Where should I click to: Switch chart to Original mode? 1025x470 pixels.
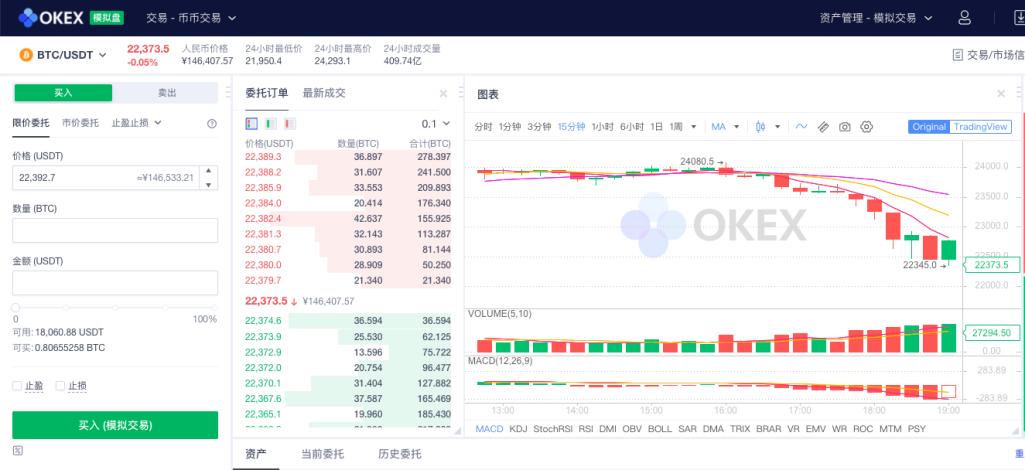coord(929,127)
